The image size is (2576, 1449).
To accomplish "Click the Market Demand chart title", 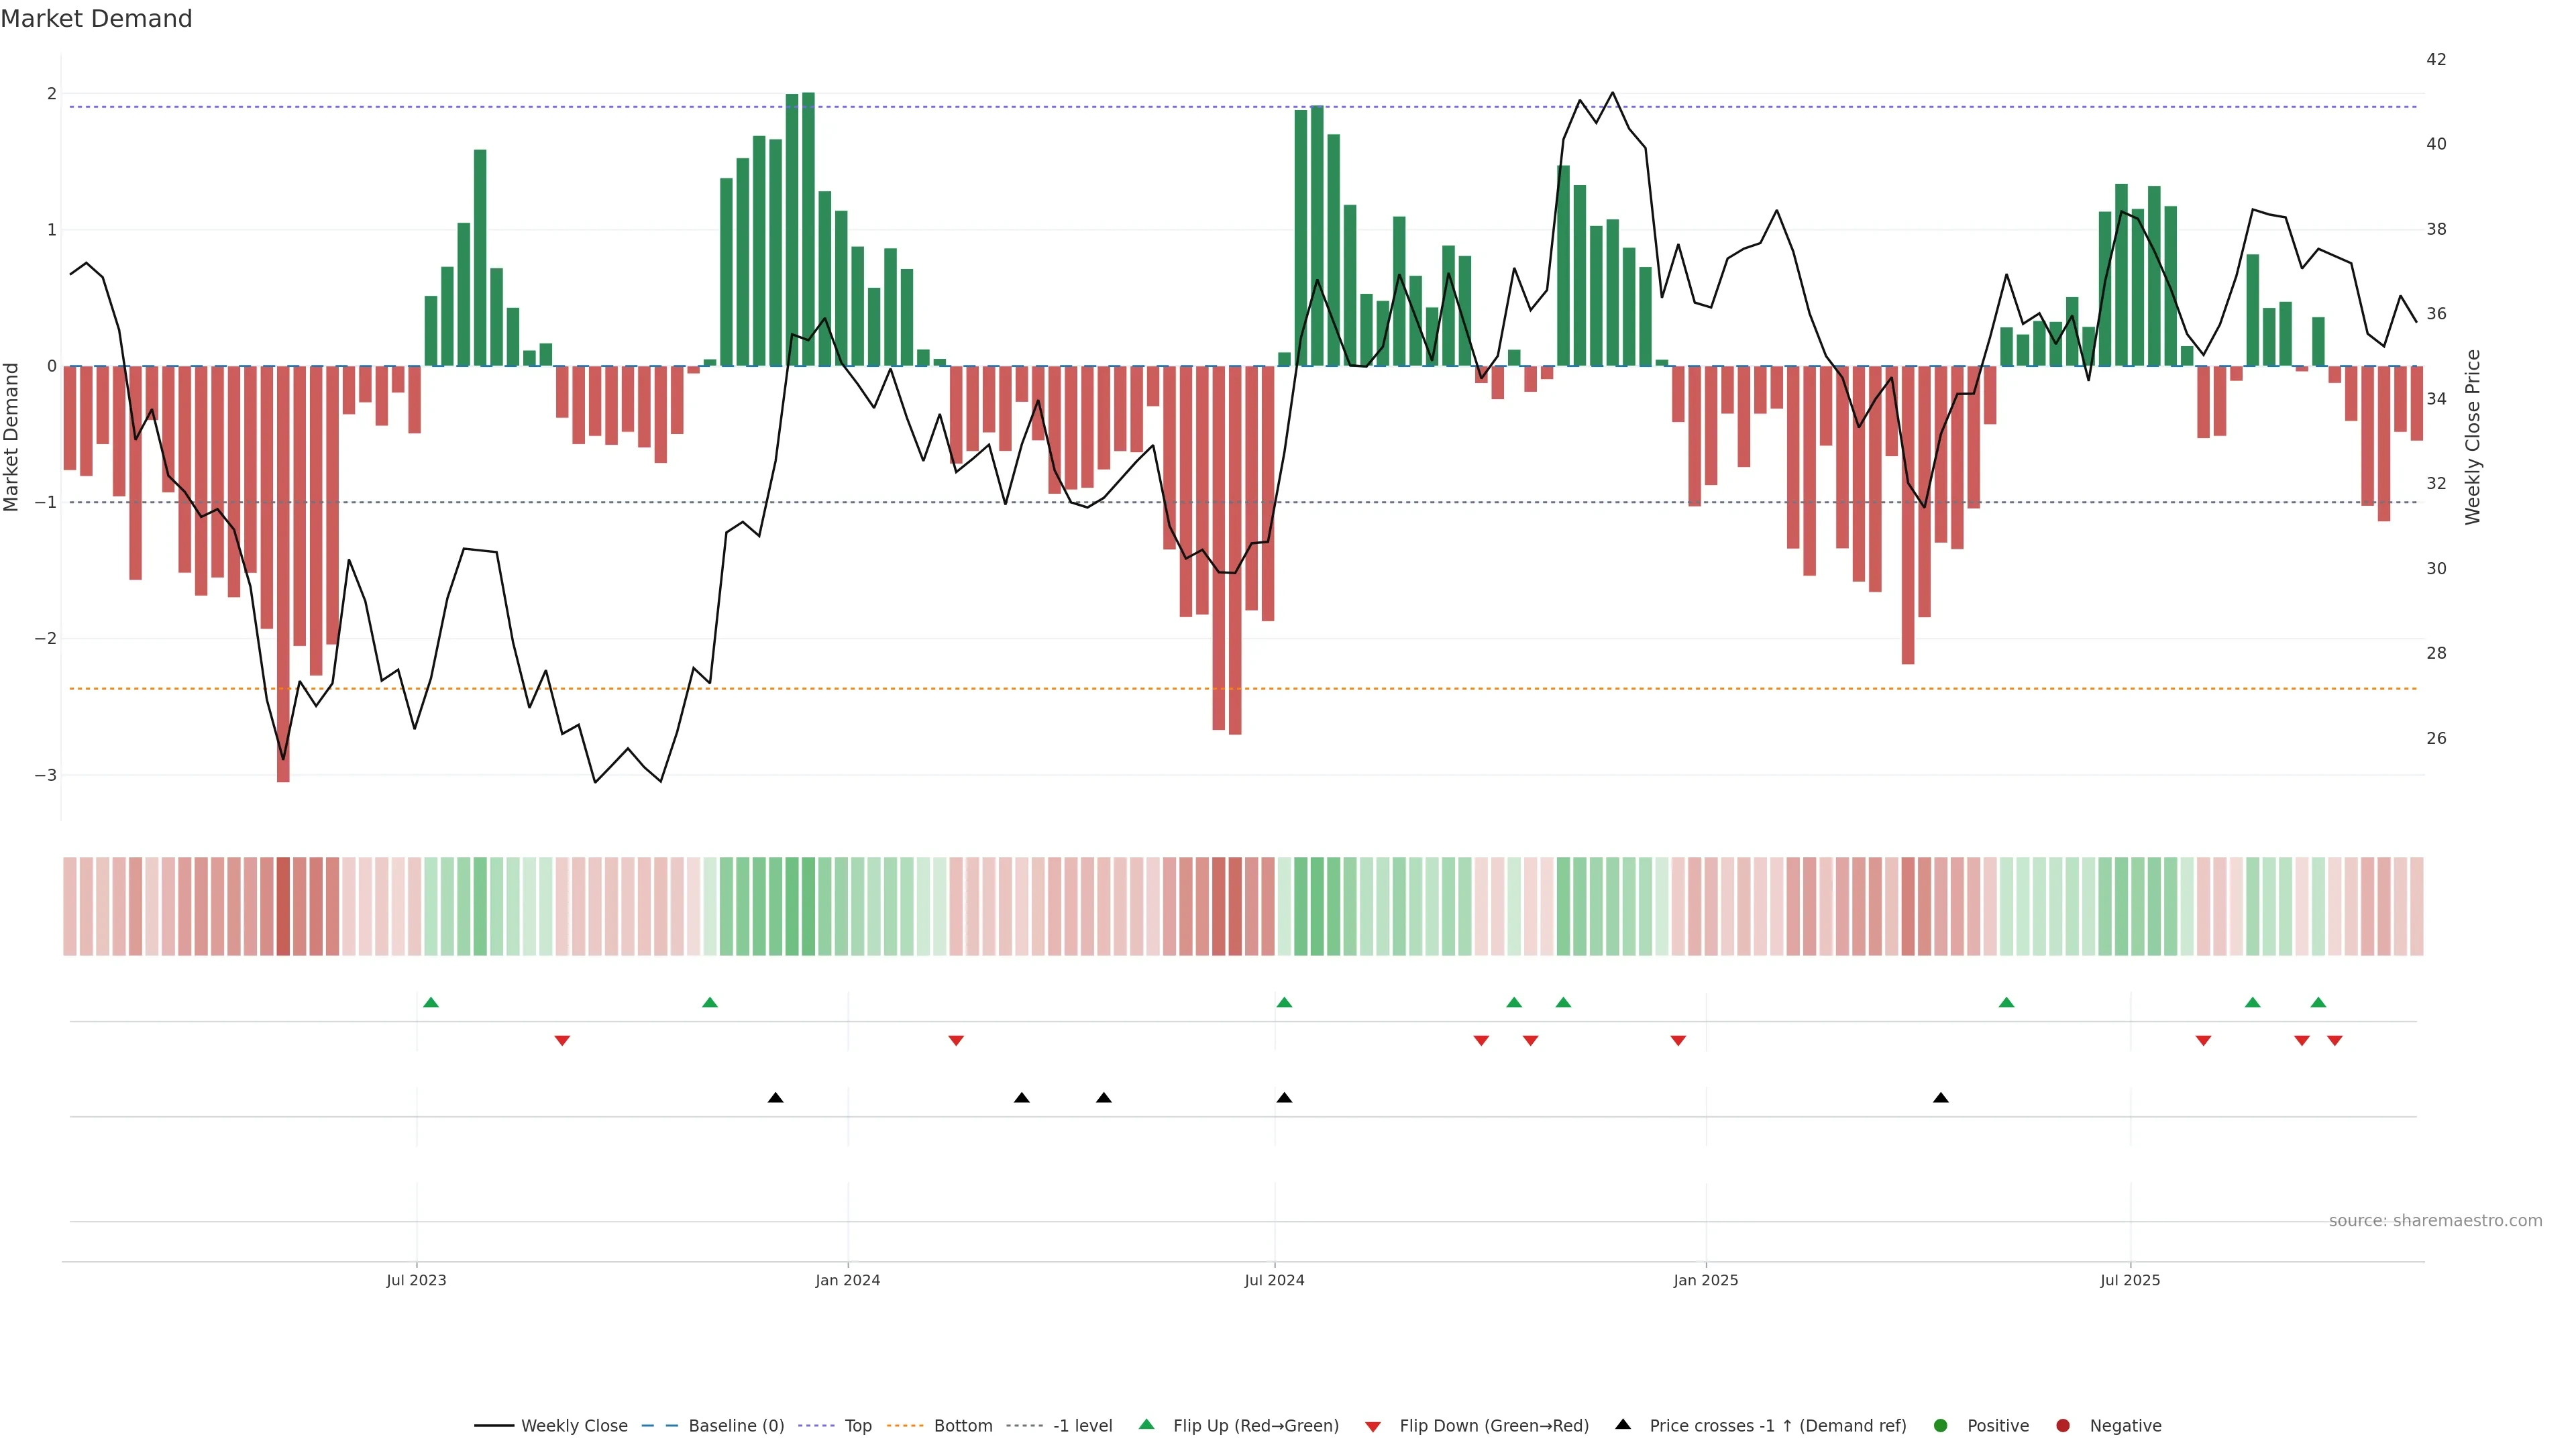I will tap(96, 19).
